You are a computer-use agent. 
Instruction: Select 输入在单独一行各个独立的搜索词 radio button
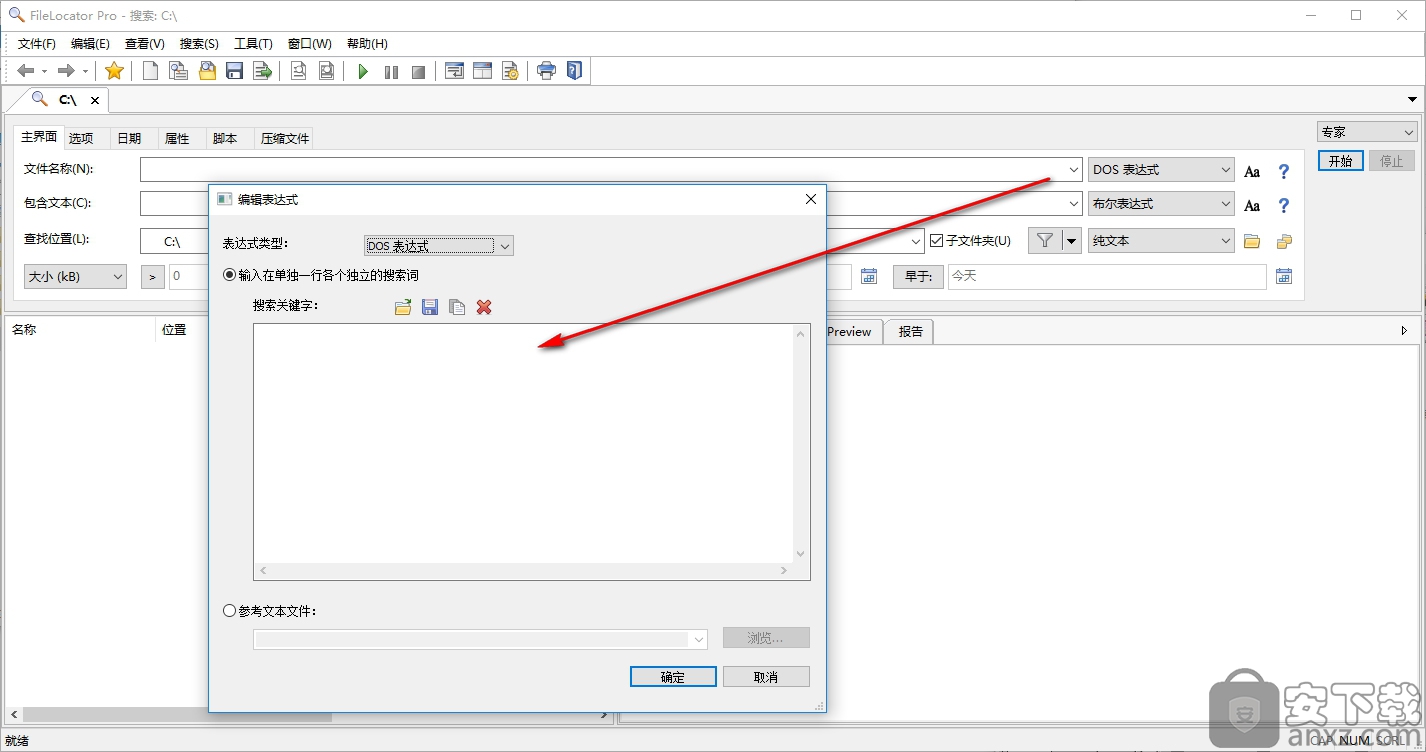230,274
